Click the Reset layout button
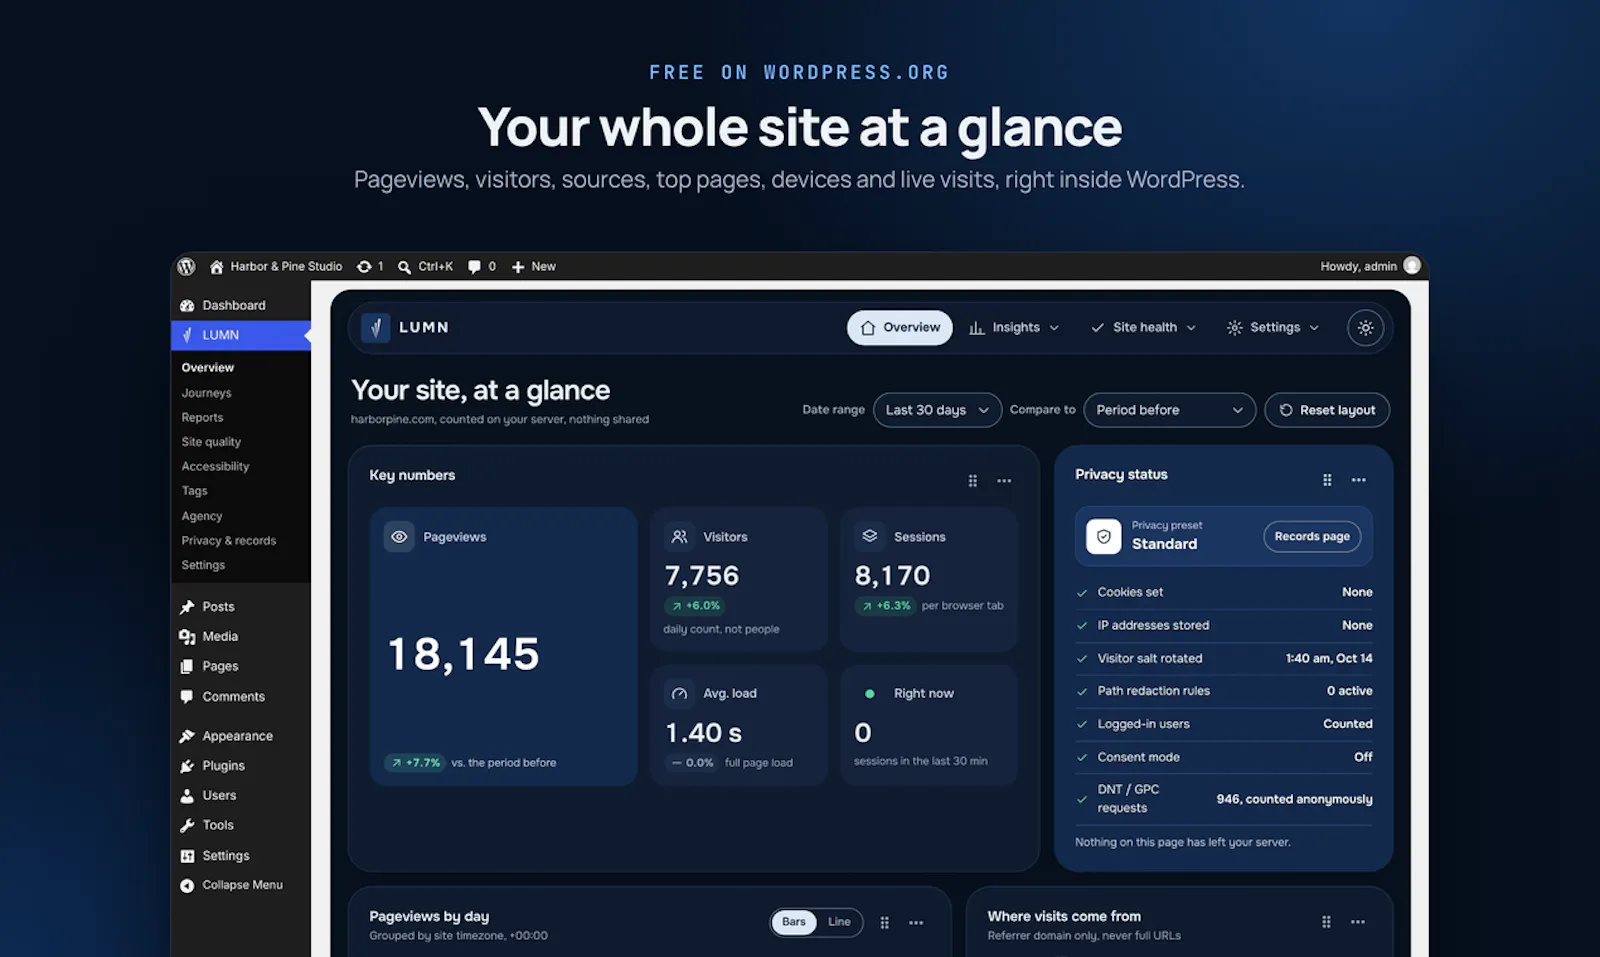Screen dimensions: 1600x957 click(1327, 410)
